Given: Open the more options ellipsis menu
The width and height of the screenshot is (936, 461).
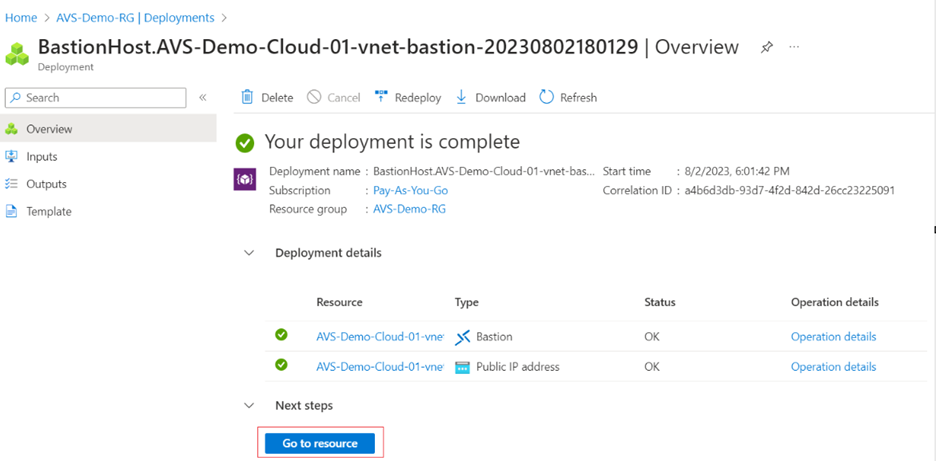Looking at the screenshot, I should [794, 47].
